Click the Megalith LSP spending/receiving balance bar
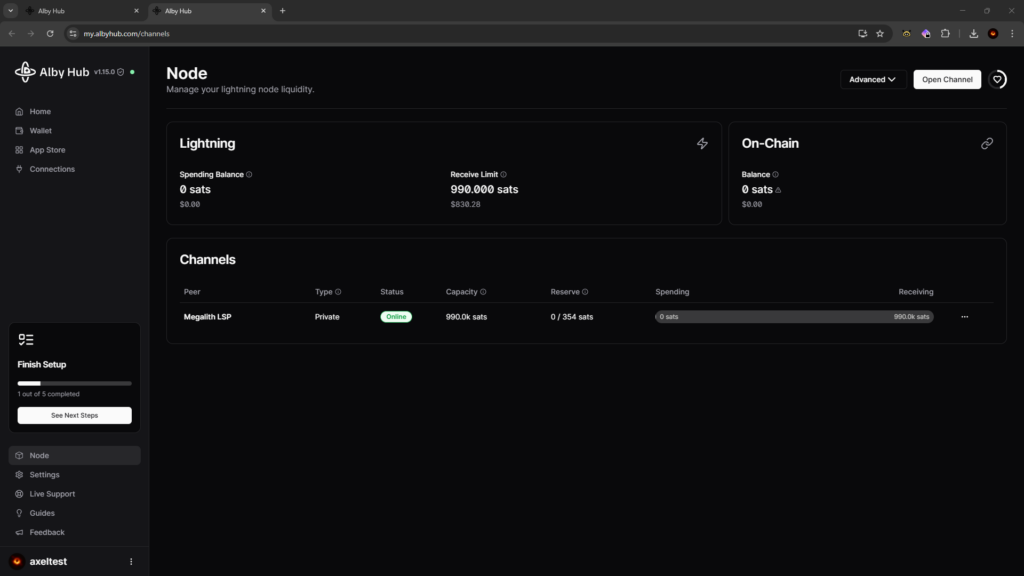 (x=794, y=317)
